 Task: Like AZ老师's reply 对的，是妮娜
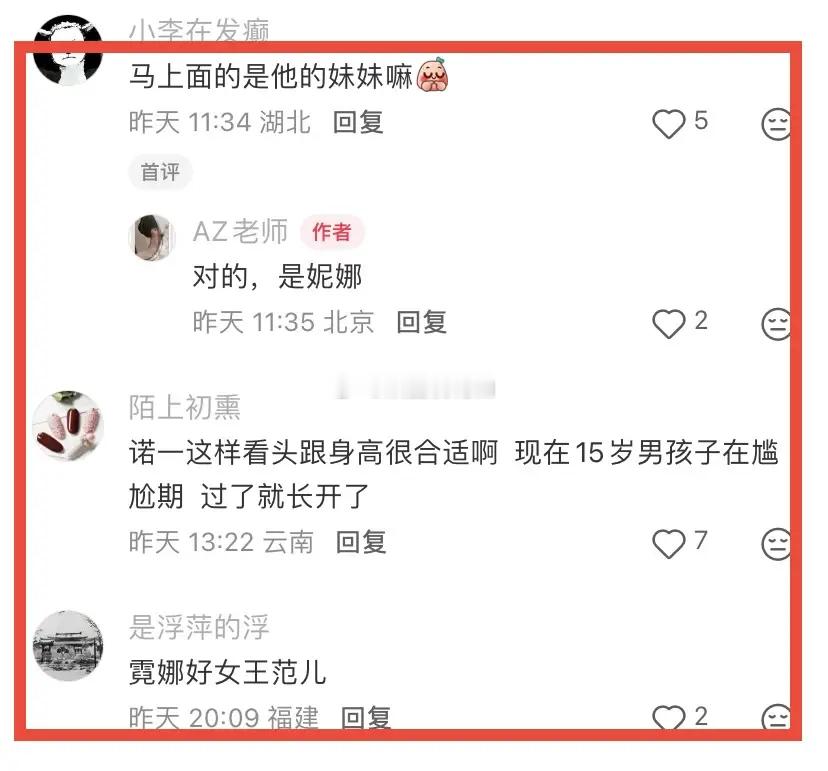[x=669, y=323]
